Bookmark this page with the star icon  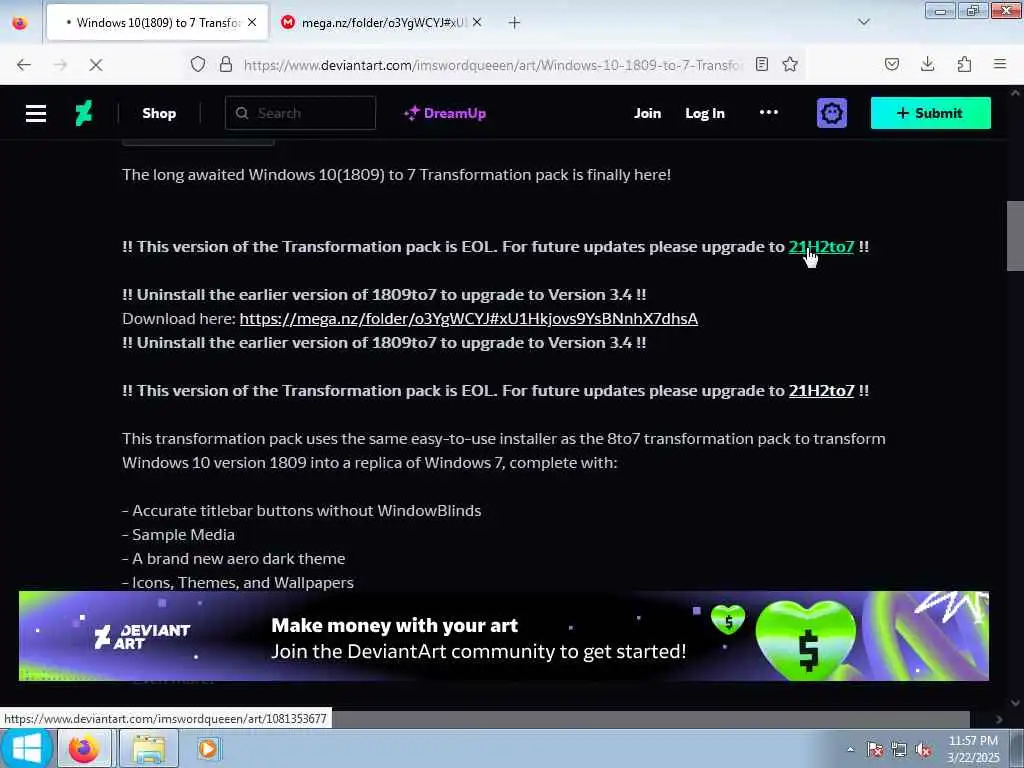click(790, 64)
